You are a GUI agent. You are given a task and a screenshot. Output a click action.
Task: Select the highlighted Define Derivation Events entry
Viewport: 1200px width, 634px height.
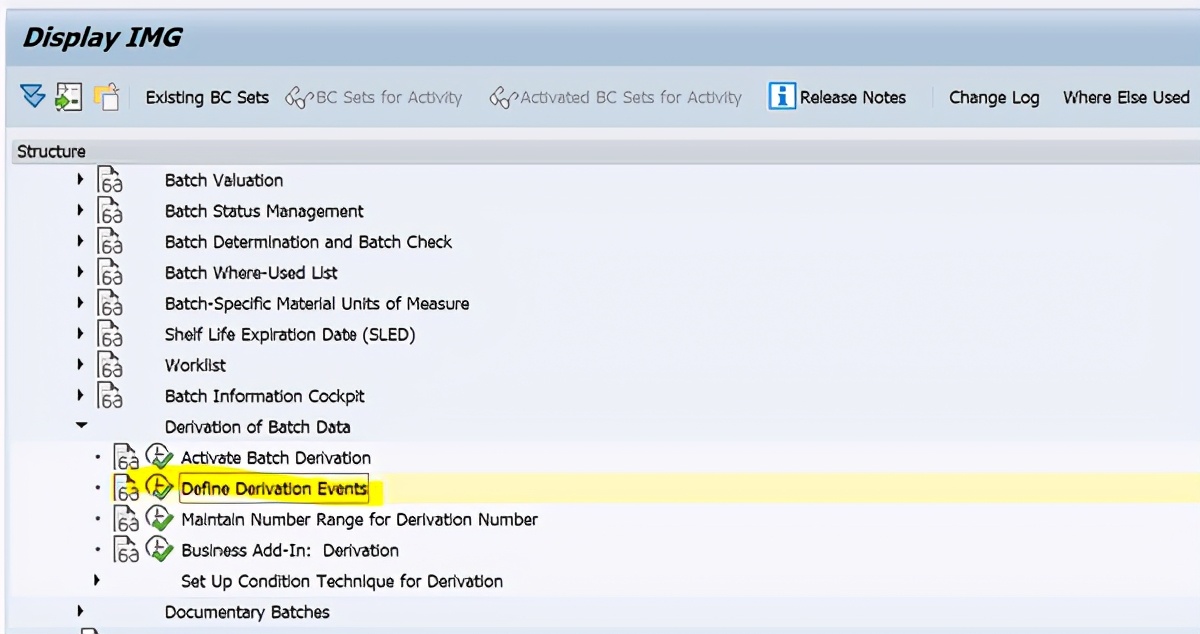[x=274, y=489]
